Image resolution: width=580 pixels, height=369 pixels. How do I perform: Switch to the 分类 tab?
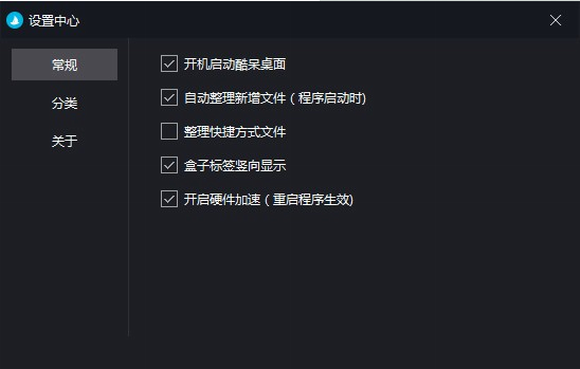point(64,103)
